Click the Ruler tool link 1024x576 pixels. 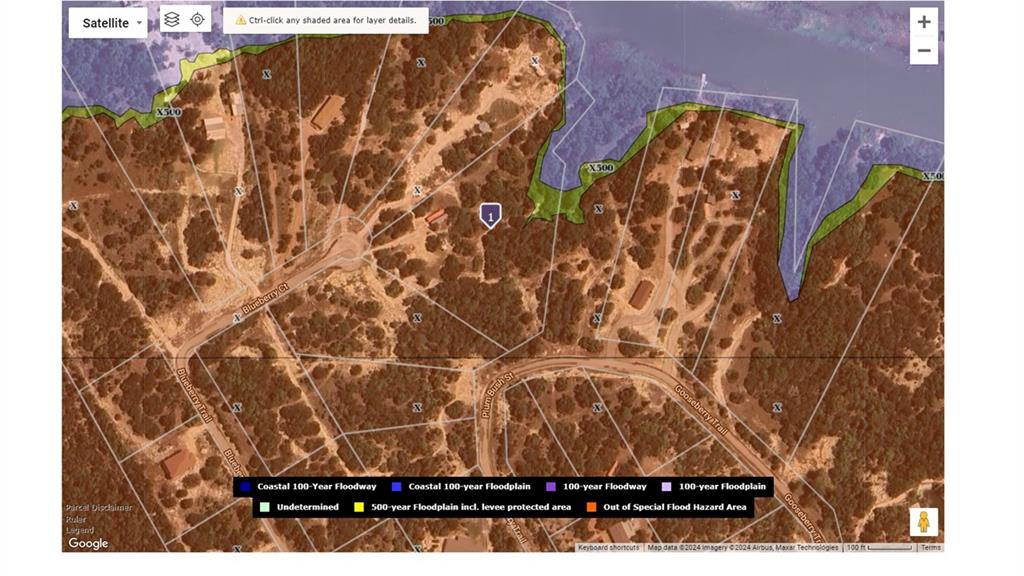[76, 519]
